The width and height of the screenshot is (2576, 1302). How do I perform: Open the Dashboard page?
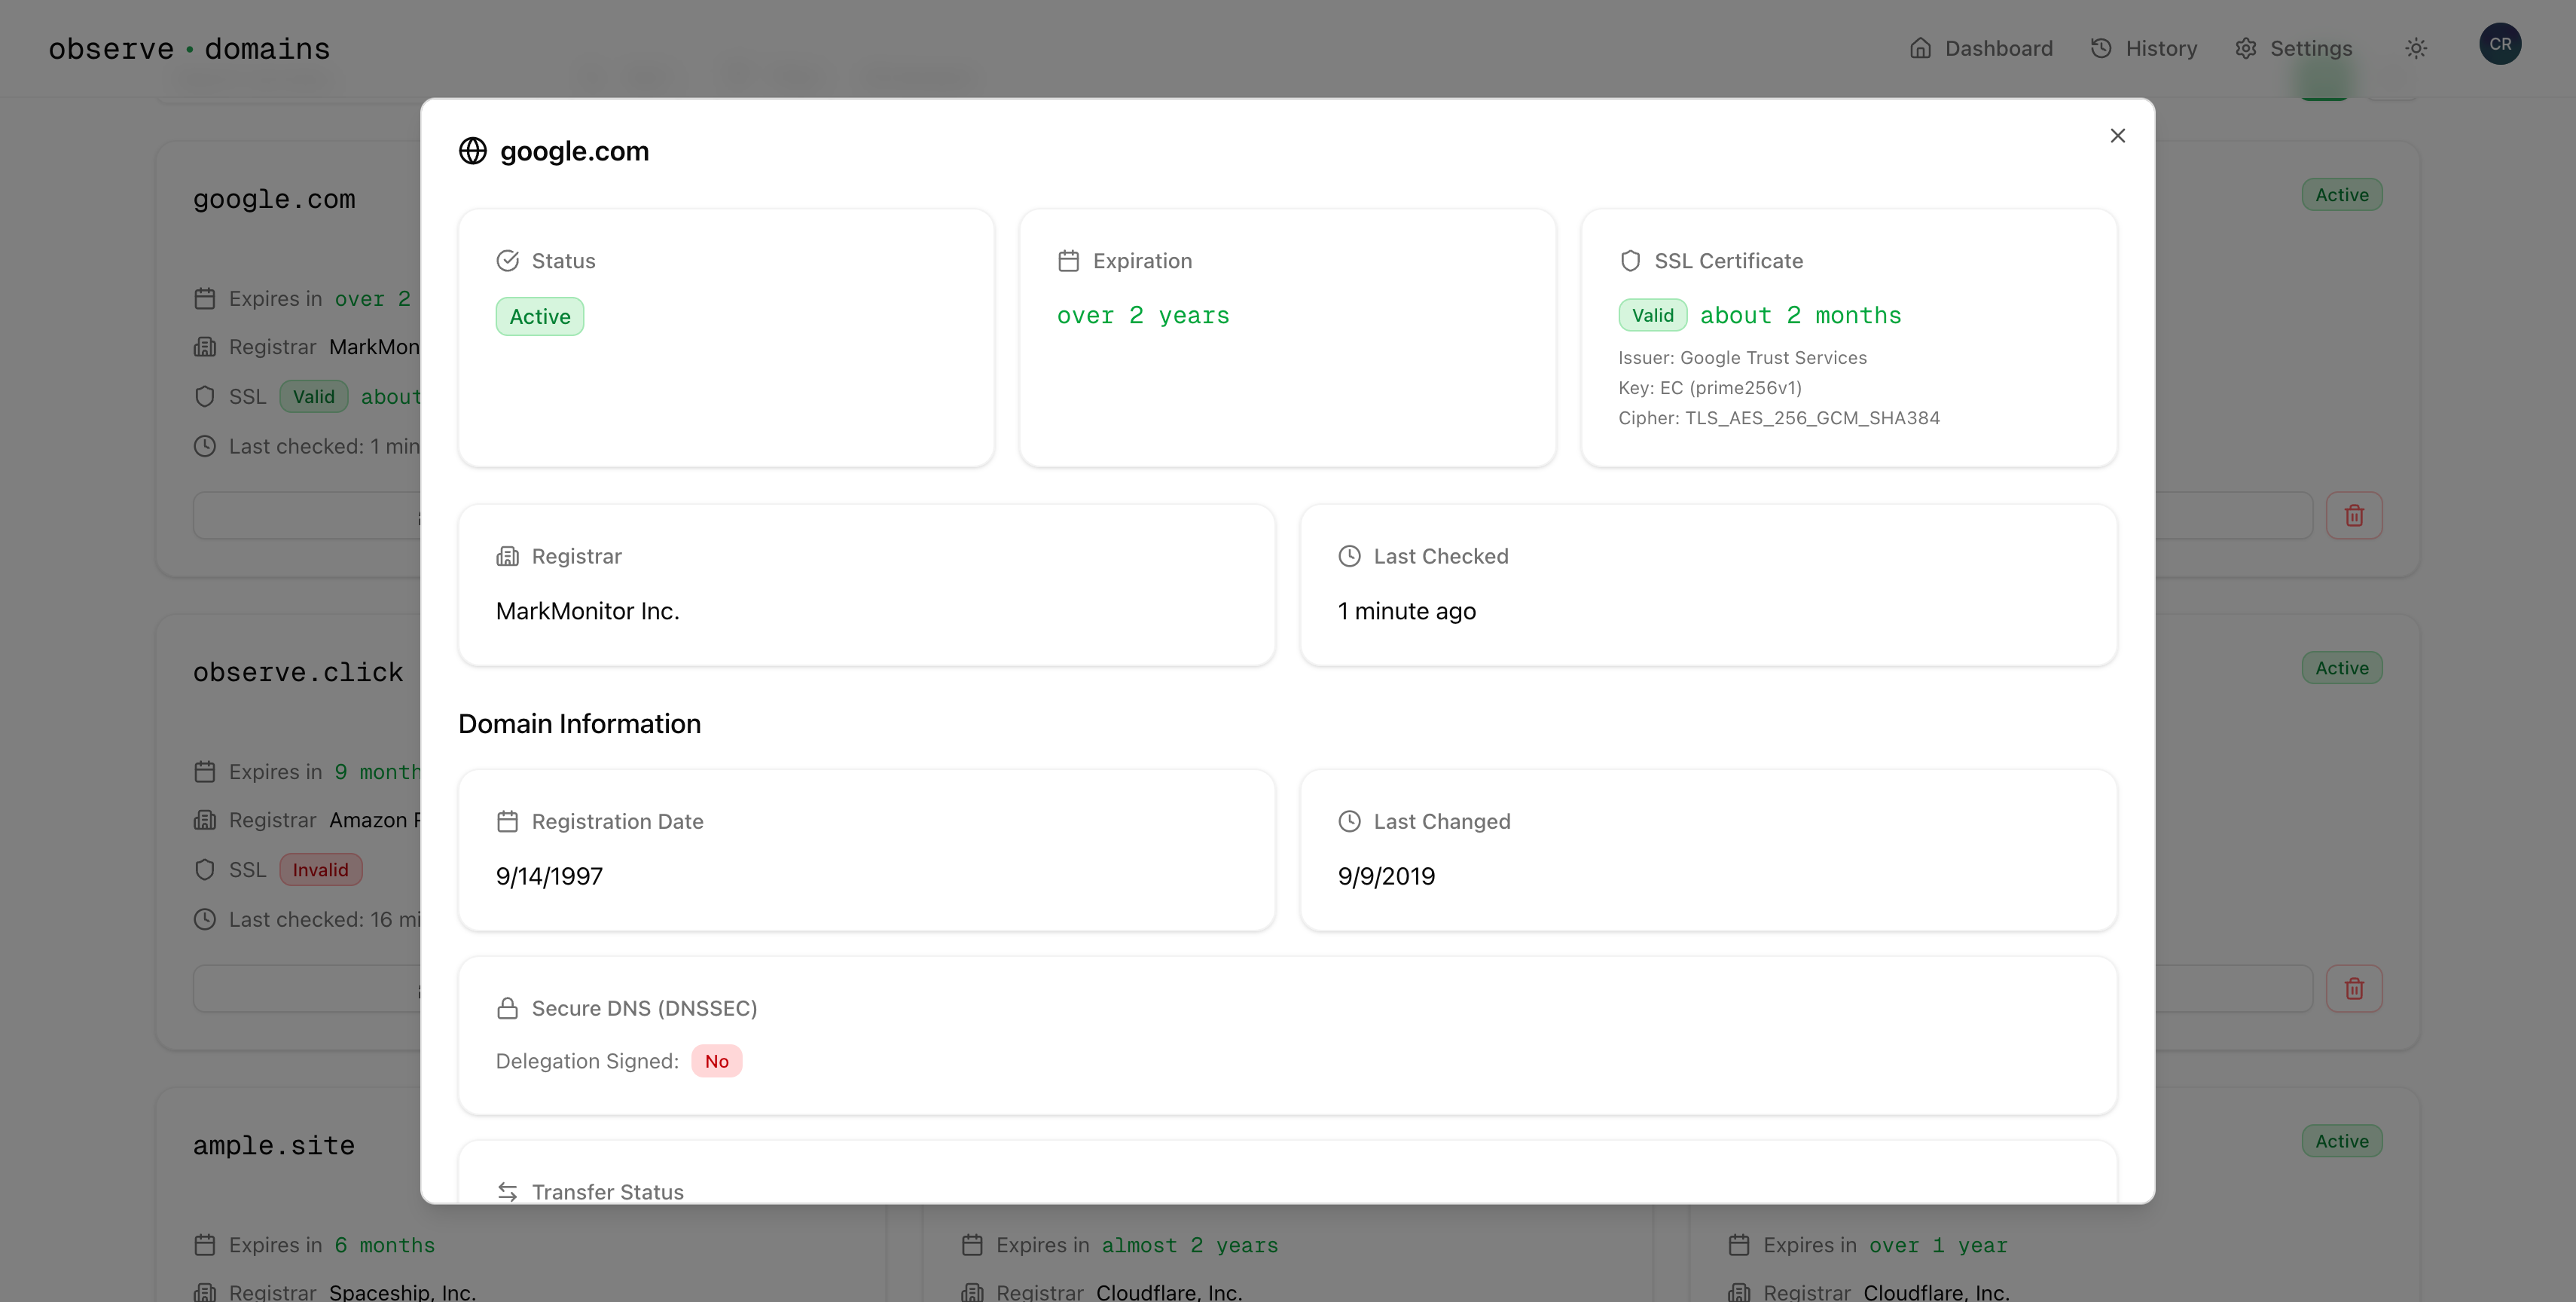[x=1981, y=48]
